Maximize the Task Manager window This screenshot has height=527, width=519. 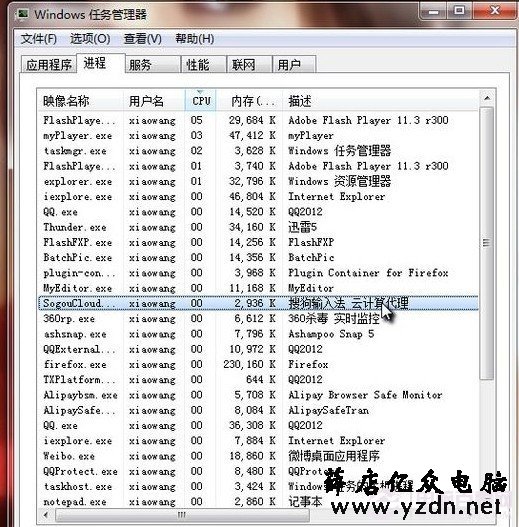(x=459, y=11)
